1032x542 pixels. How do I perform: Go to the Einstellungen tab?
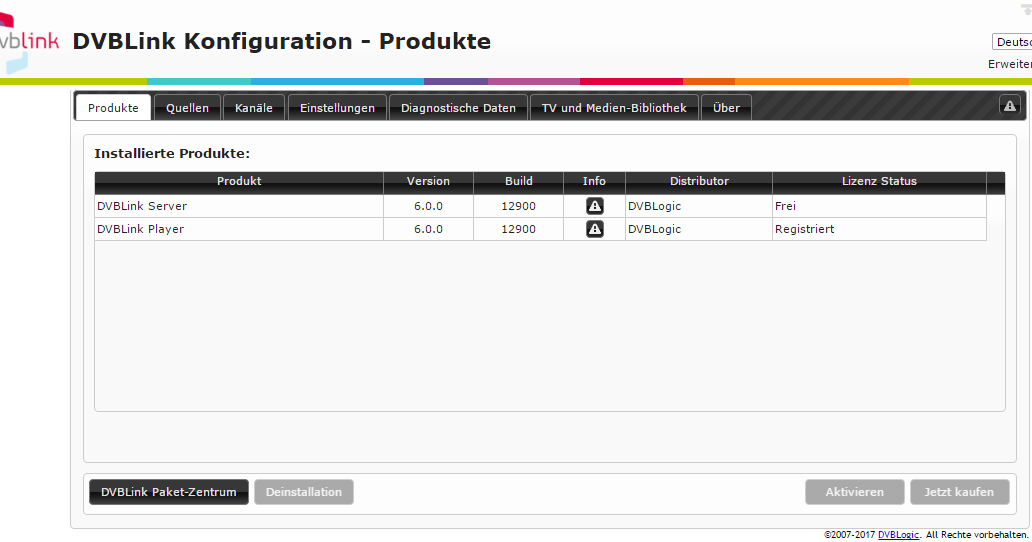click(x=337, y=108)
